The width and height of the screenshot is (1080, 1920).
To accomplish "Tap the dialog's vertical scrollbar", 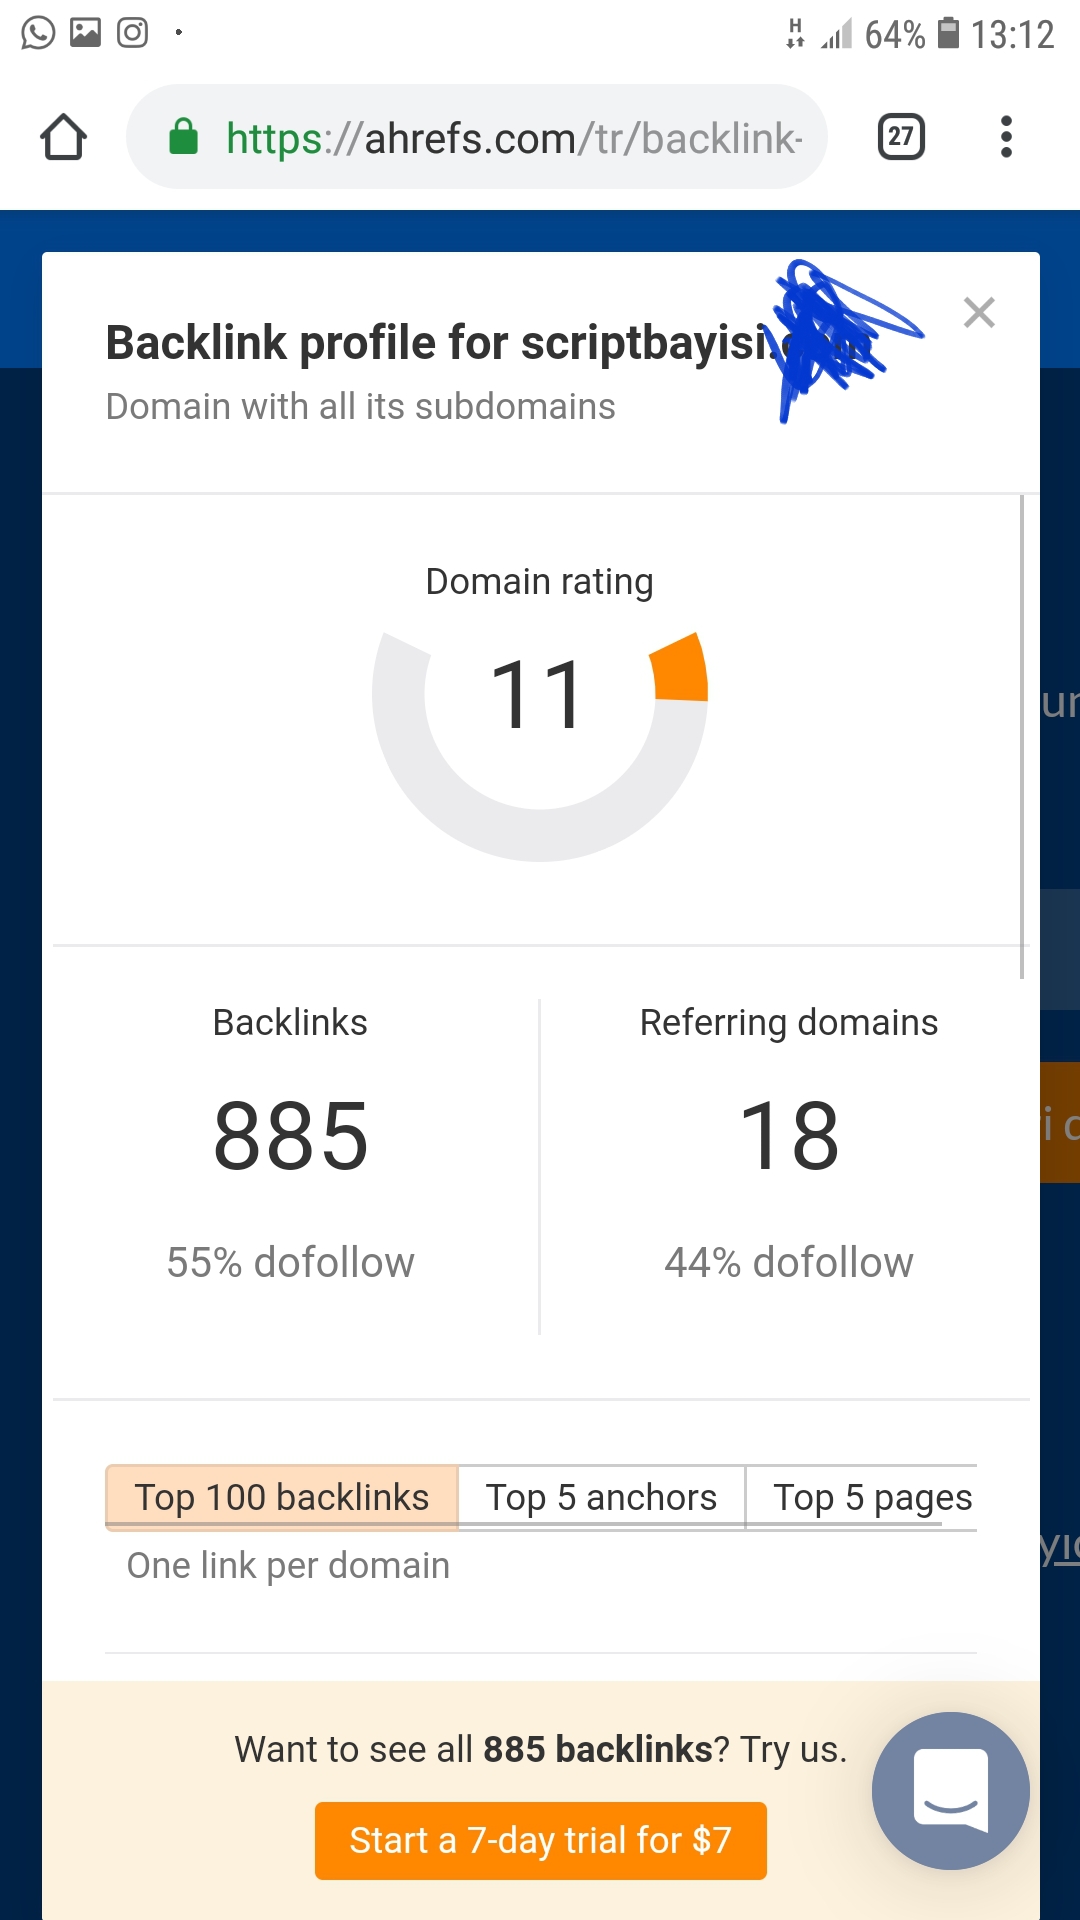I will [x=1022, y=737].
